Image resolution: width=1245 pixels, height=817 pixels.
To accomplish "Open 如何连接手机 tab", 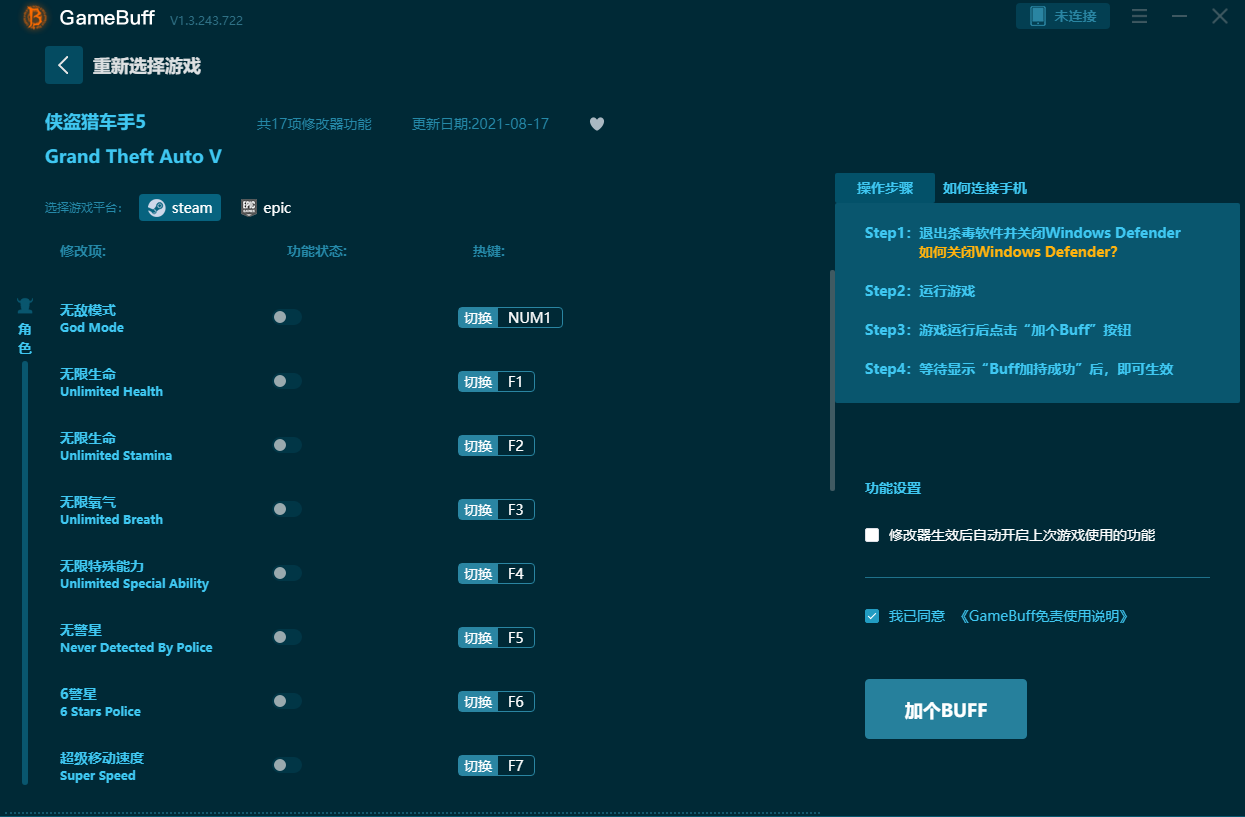I will 984,188.
